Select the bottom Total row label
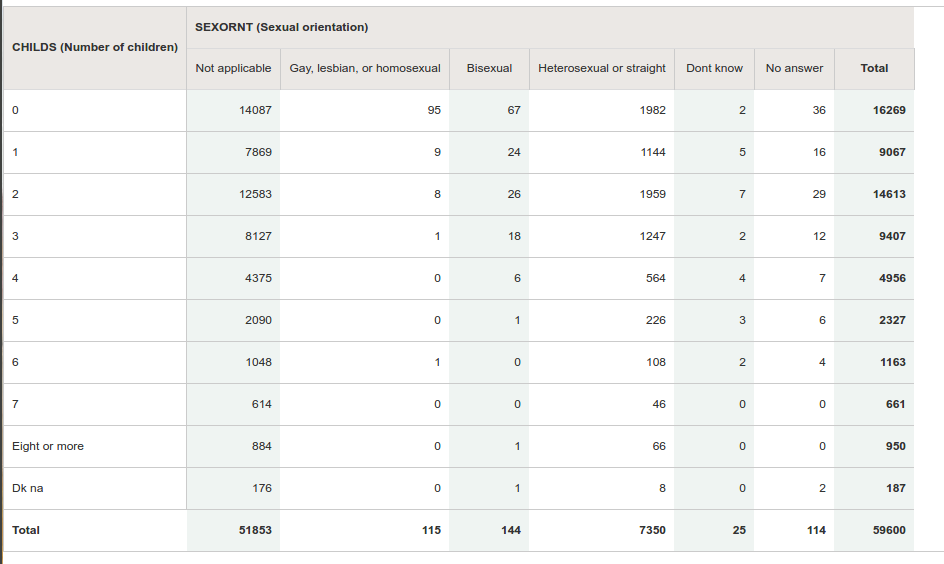944x564 pixels. click(x=26, y=530)
